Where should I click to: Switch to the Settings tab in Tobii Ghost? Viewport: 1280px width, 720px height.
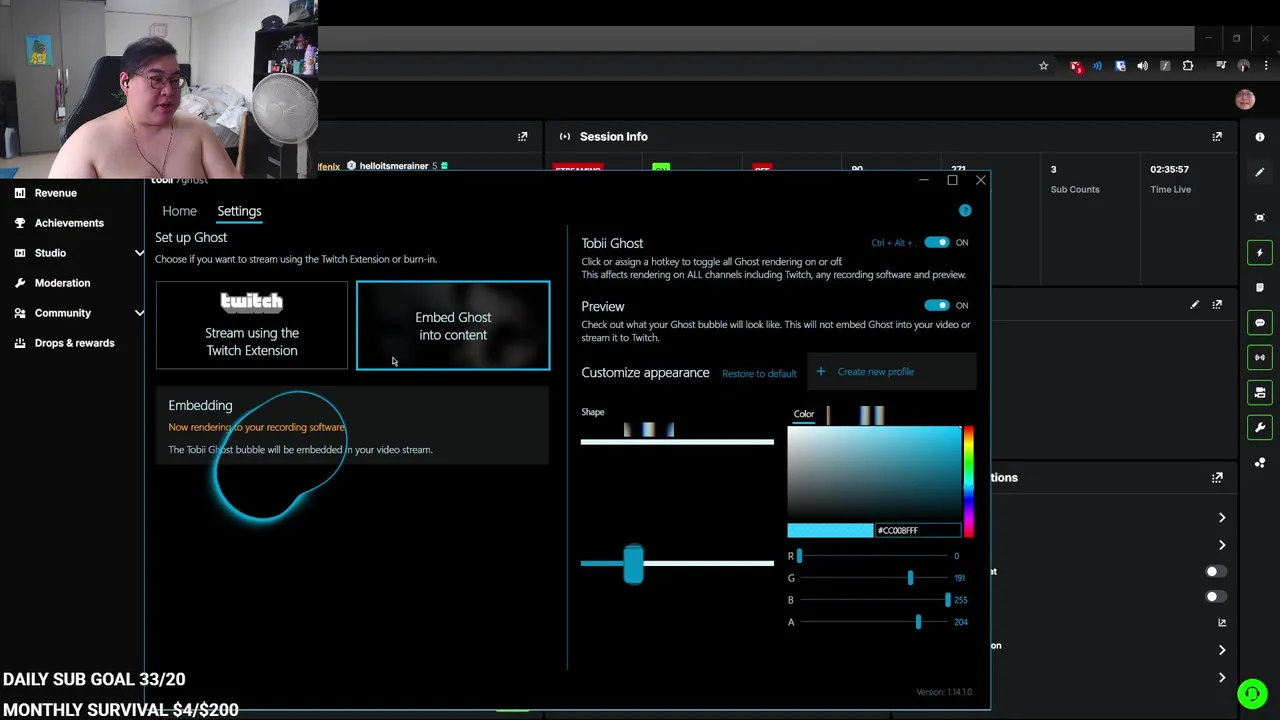(x=239, y=211)
